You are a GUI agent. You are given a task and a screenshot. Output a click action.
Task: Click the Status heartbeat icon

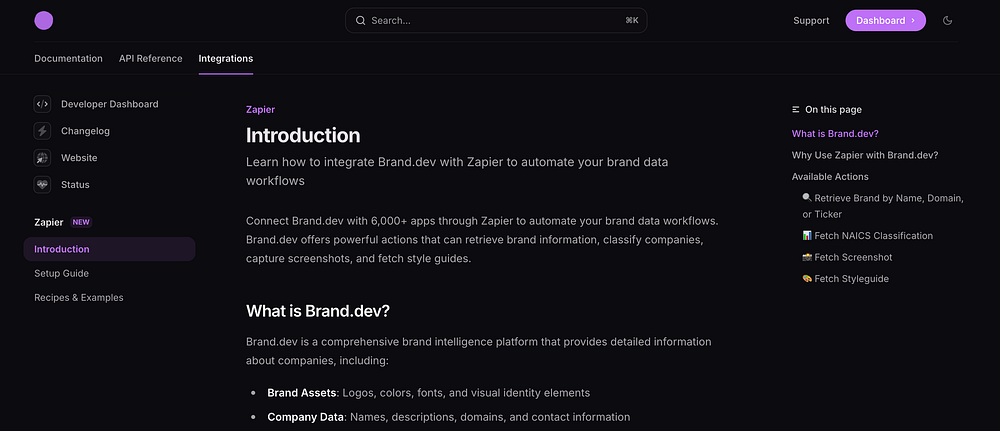click(42, 185)
